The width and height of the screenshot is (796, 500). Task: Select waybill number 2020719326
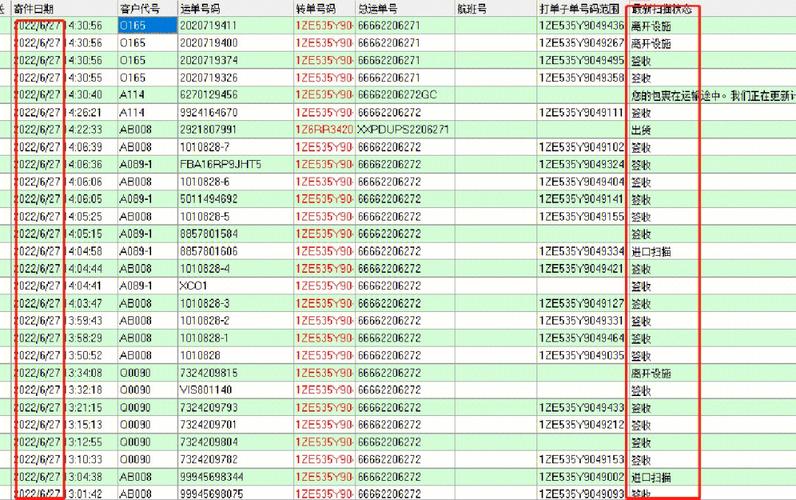pos(209,78)
